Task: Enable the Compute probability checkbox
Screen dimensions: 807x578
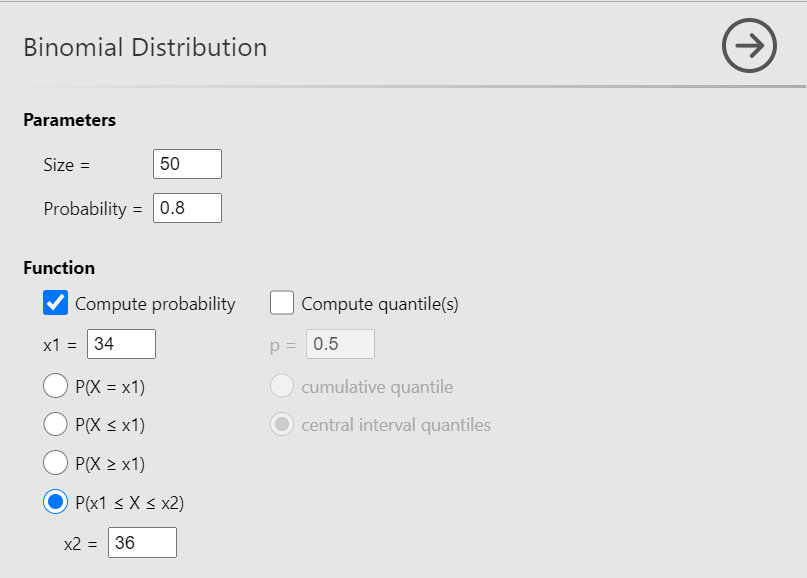Action: click(x=56, y=303)
